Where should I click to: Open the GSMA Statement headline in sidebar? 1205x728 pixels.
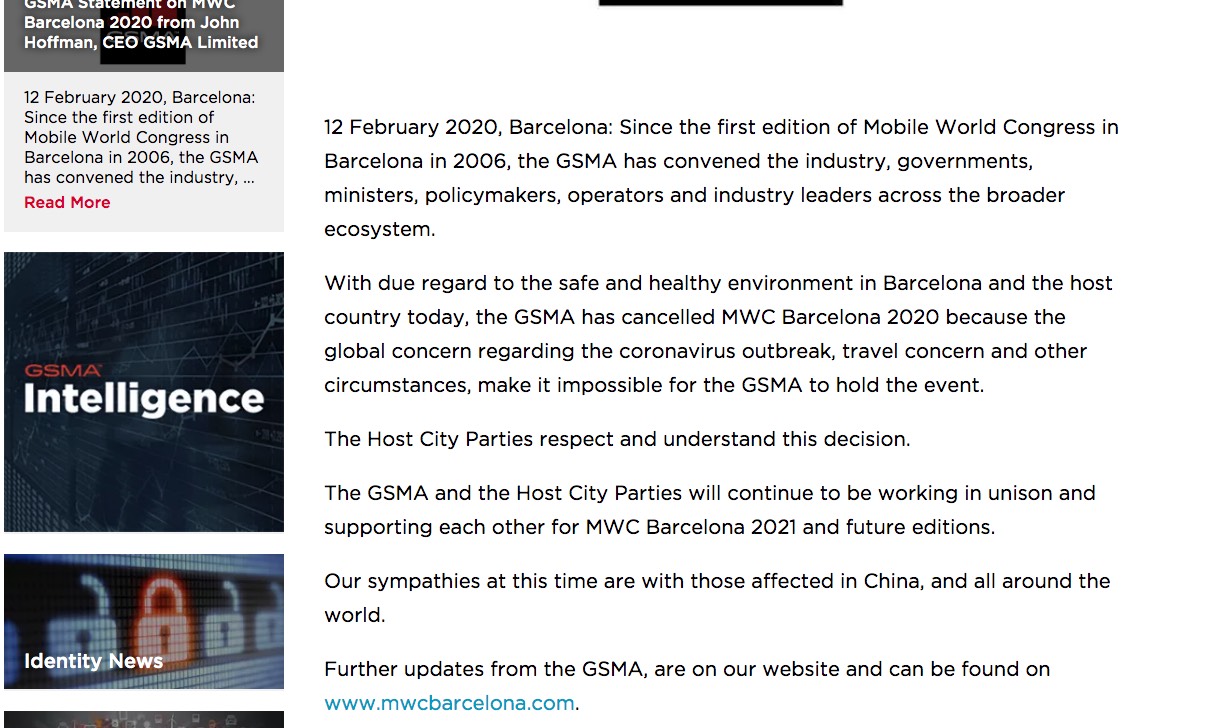point(141,24)
